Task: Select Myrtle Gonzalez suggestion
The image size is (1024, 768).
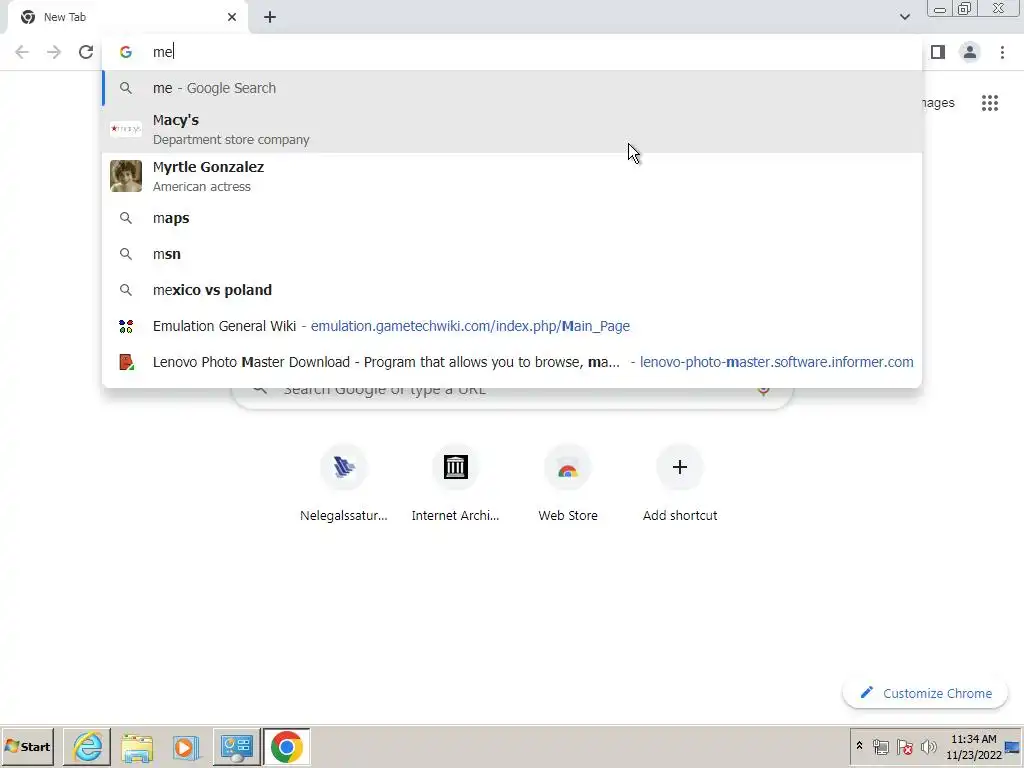Action: pos(512,176)
